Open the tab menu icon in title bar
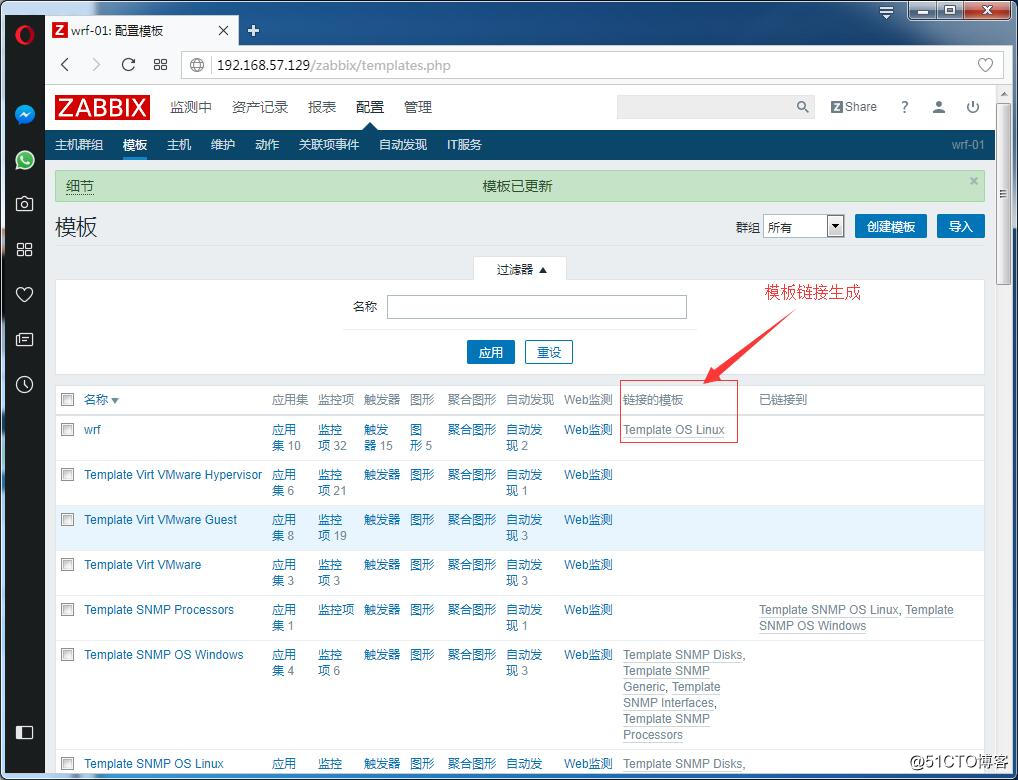The width and height of the screenshot is (1018, 780). coord(886,12)
